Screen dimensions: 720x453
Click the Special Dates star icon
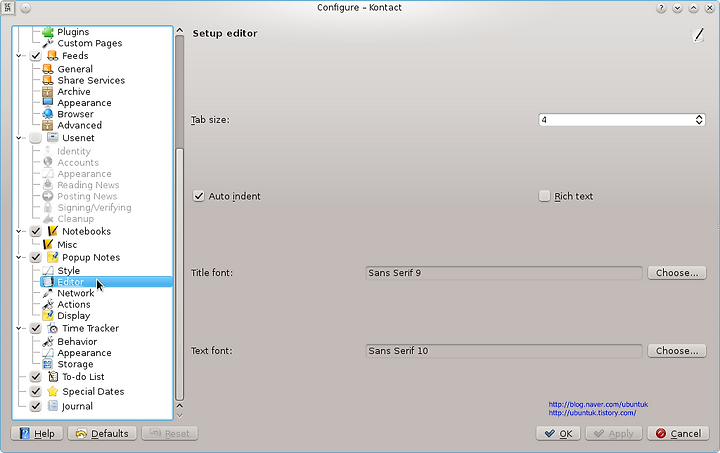[x=53, y=391]
